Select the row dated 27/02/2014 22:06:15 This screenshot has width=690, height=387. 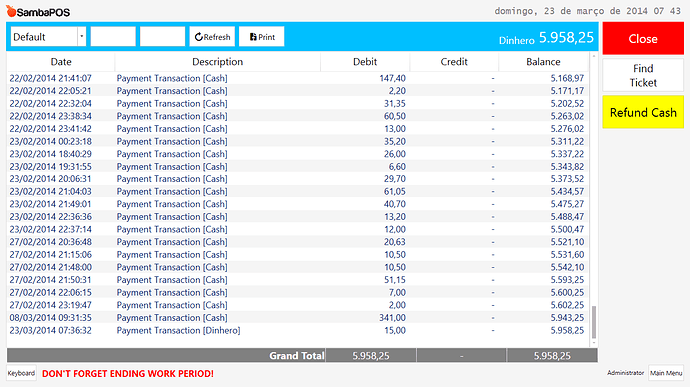pos(297,292)
